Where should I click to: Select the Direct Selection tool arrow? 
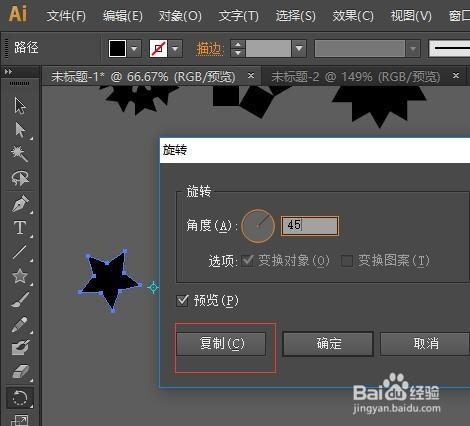click(x=20, y=130)
